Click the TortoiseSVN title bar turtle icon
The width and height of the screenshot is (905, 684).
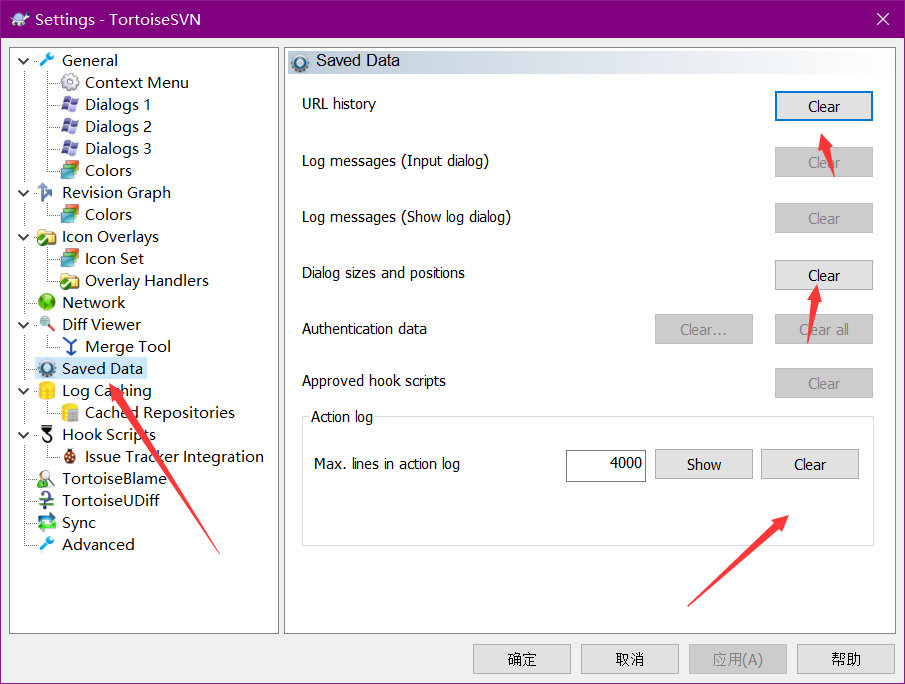20,19
